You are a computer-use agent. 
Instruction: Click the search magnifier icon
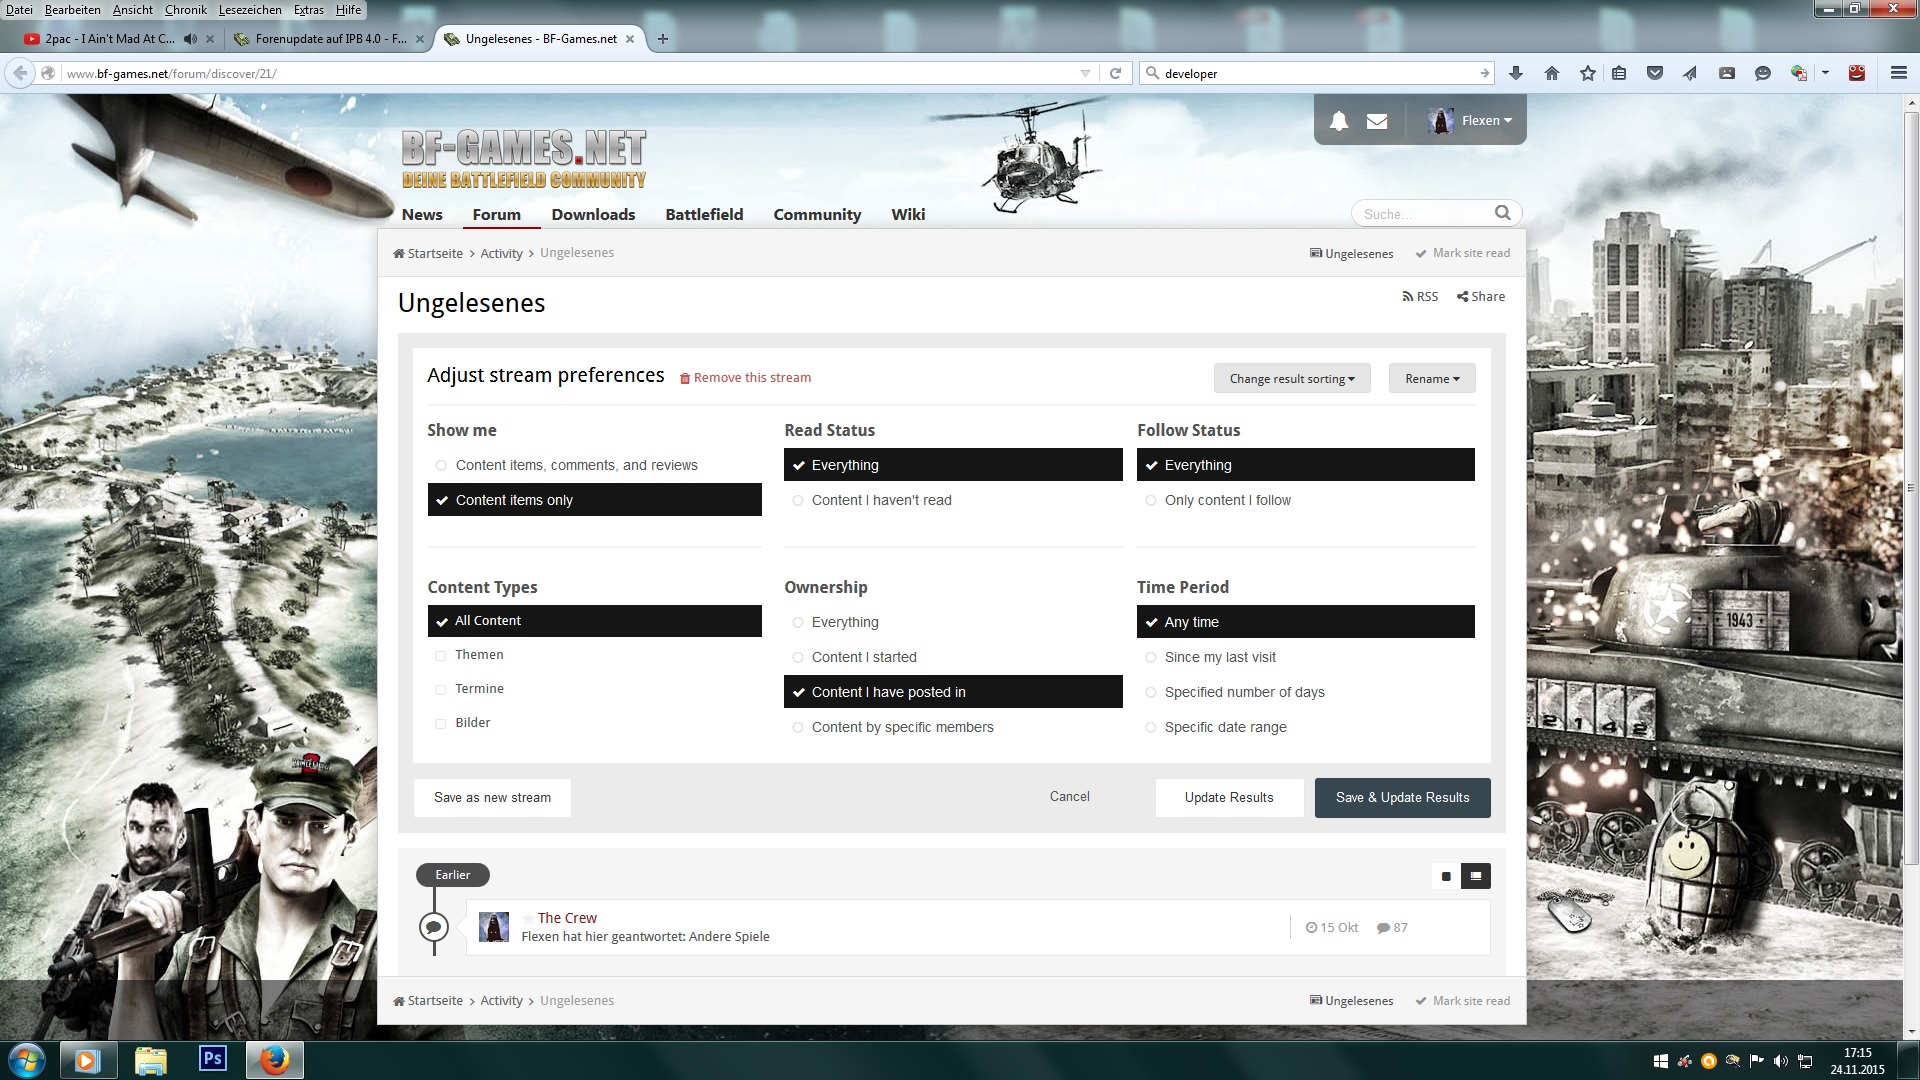[1502, 213]
